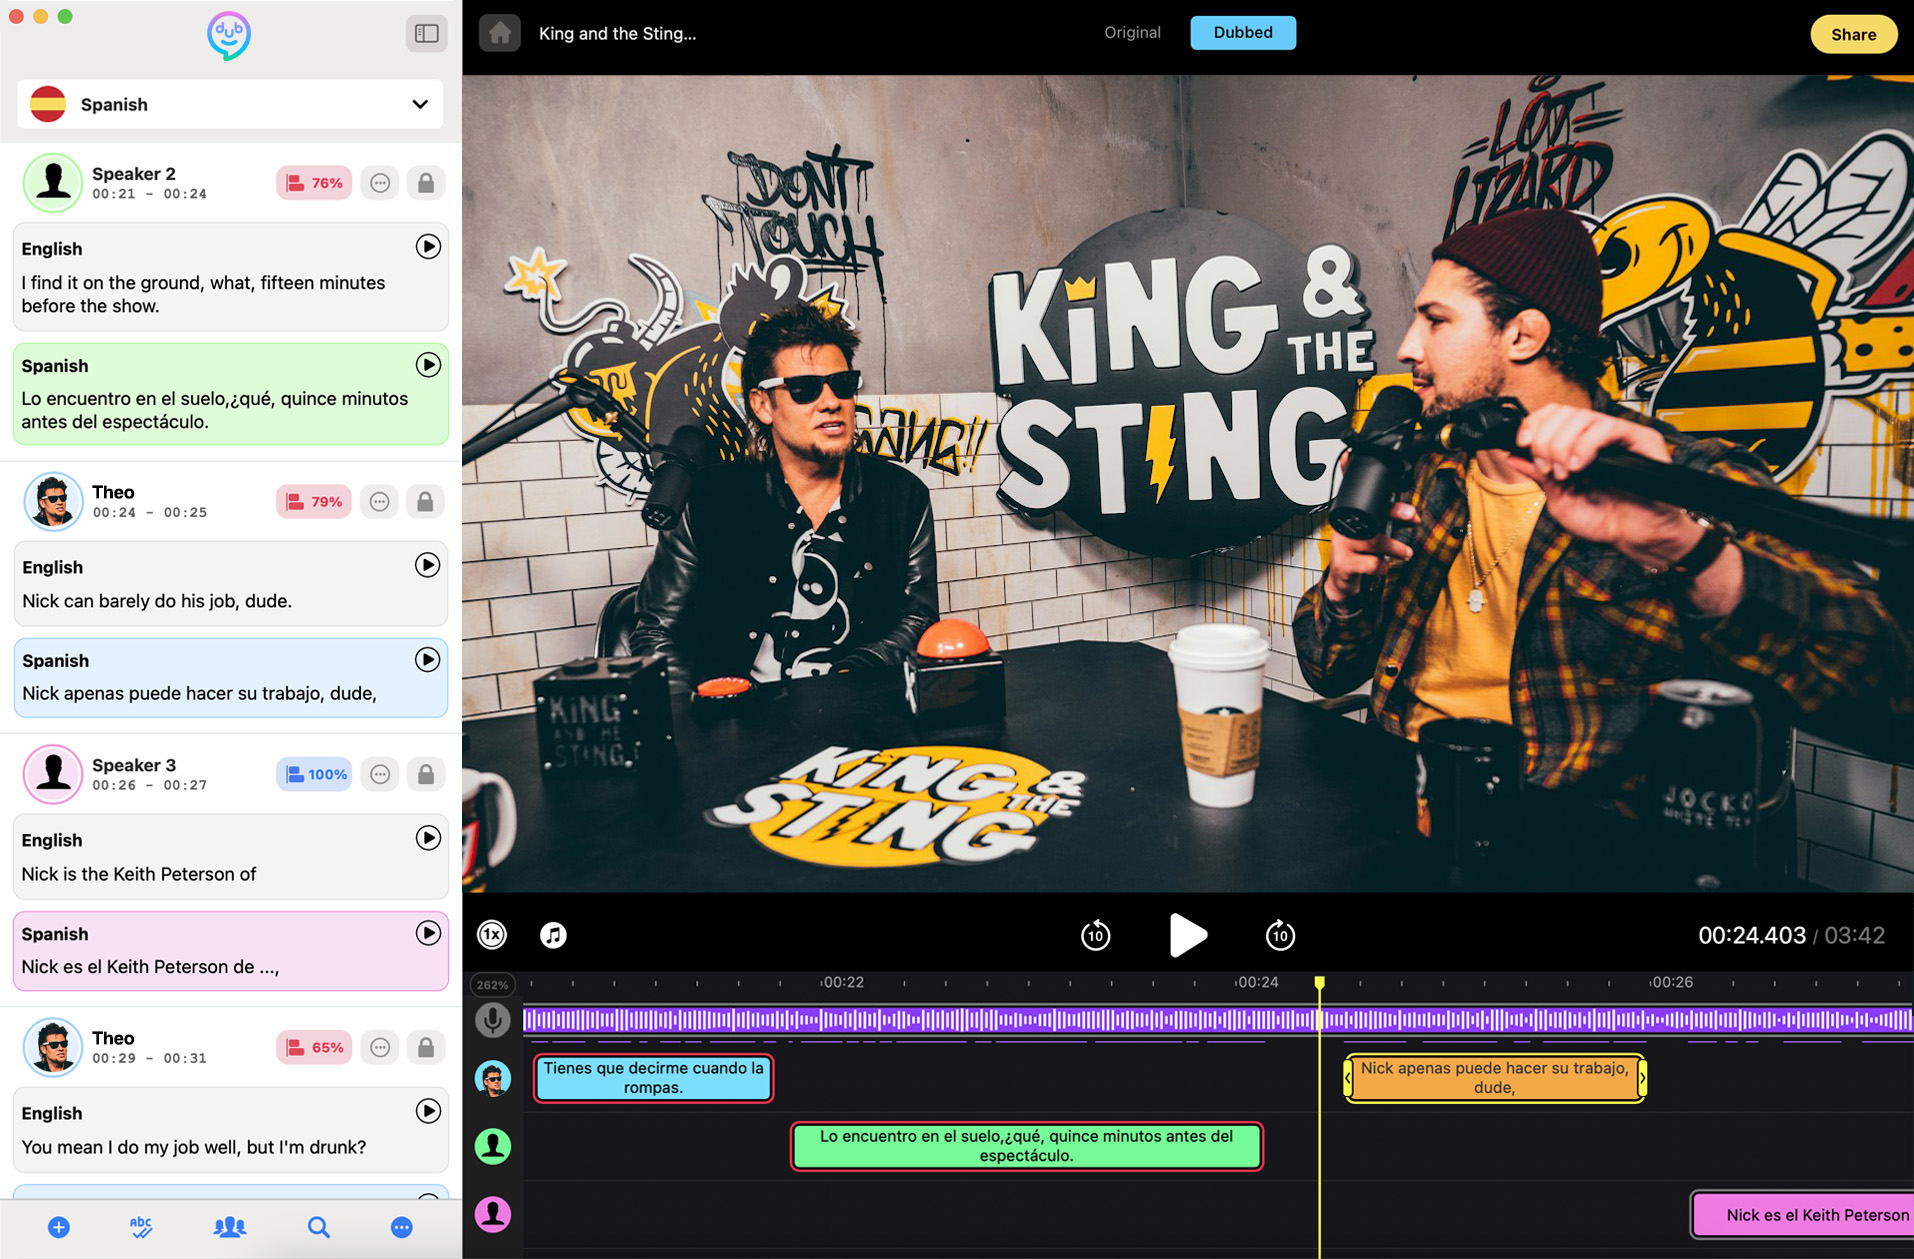Open the Spanish language dropdown
Screen dimensions: 1914x1259
click(230, 104)
